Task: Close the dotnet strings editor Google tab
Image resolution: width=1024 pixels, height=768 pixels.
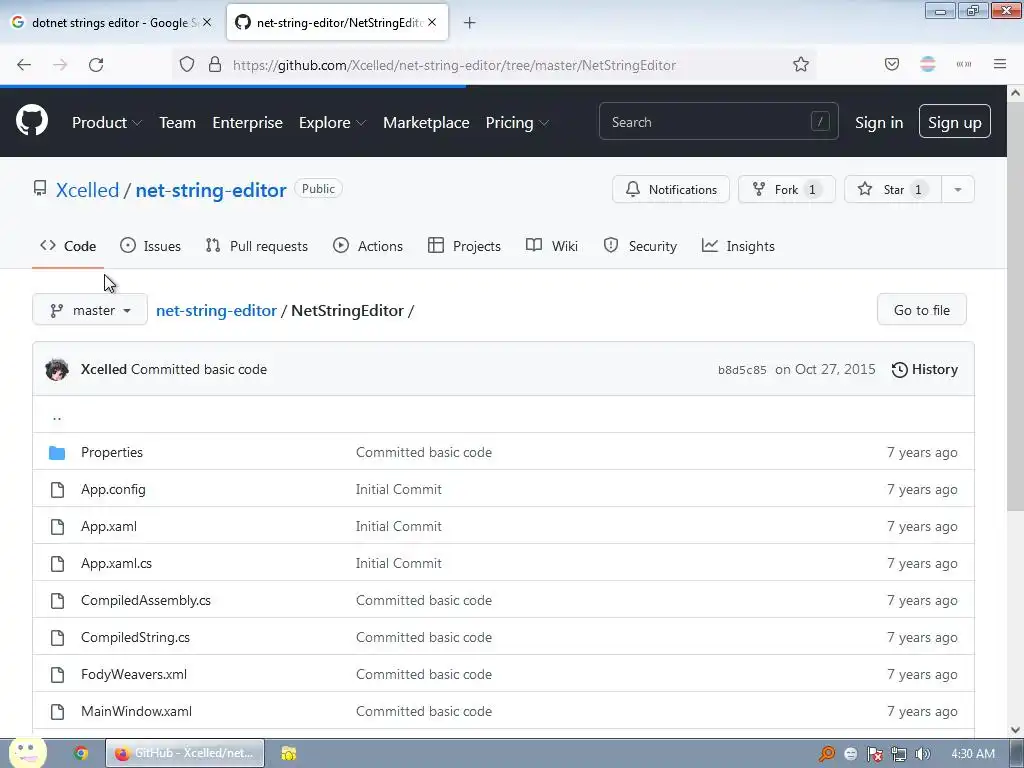Action: tap(206, 22)
